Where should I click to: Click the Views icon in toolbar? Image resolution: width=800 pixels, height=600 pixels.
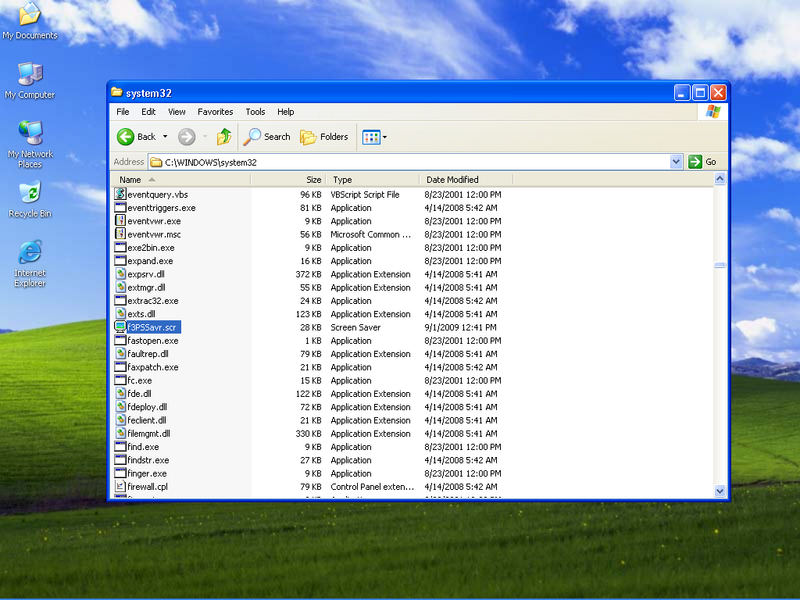tap(371, 137)
